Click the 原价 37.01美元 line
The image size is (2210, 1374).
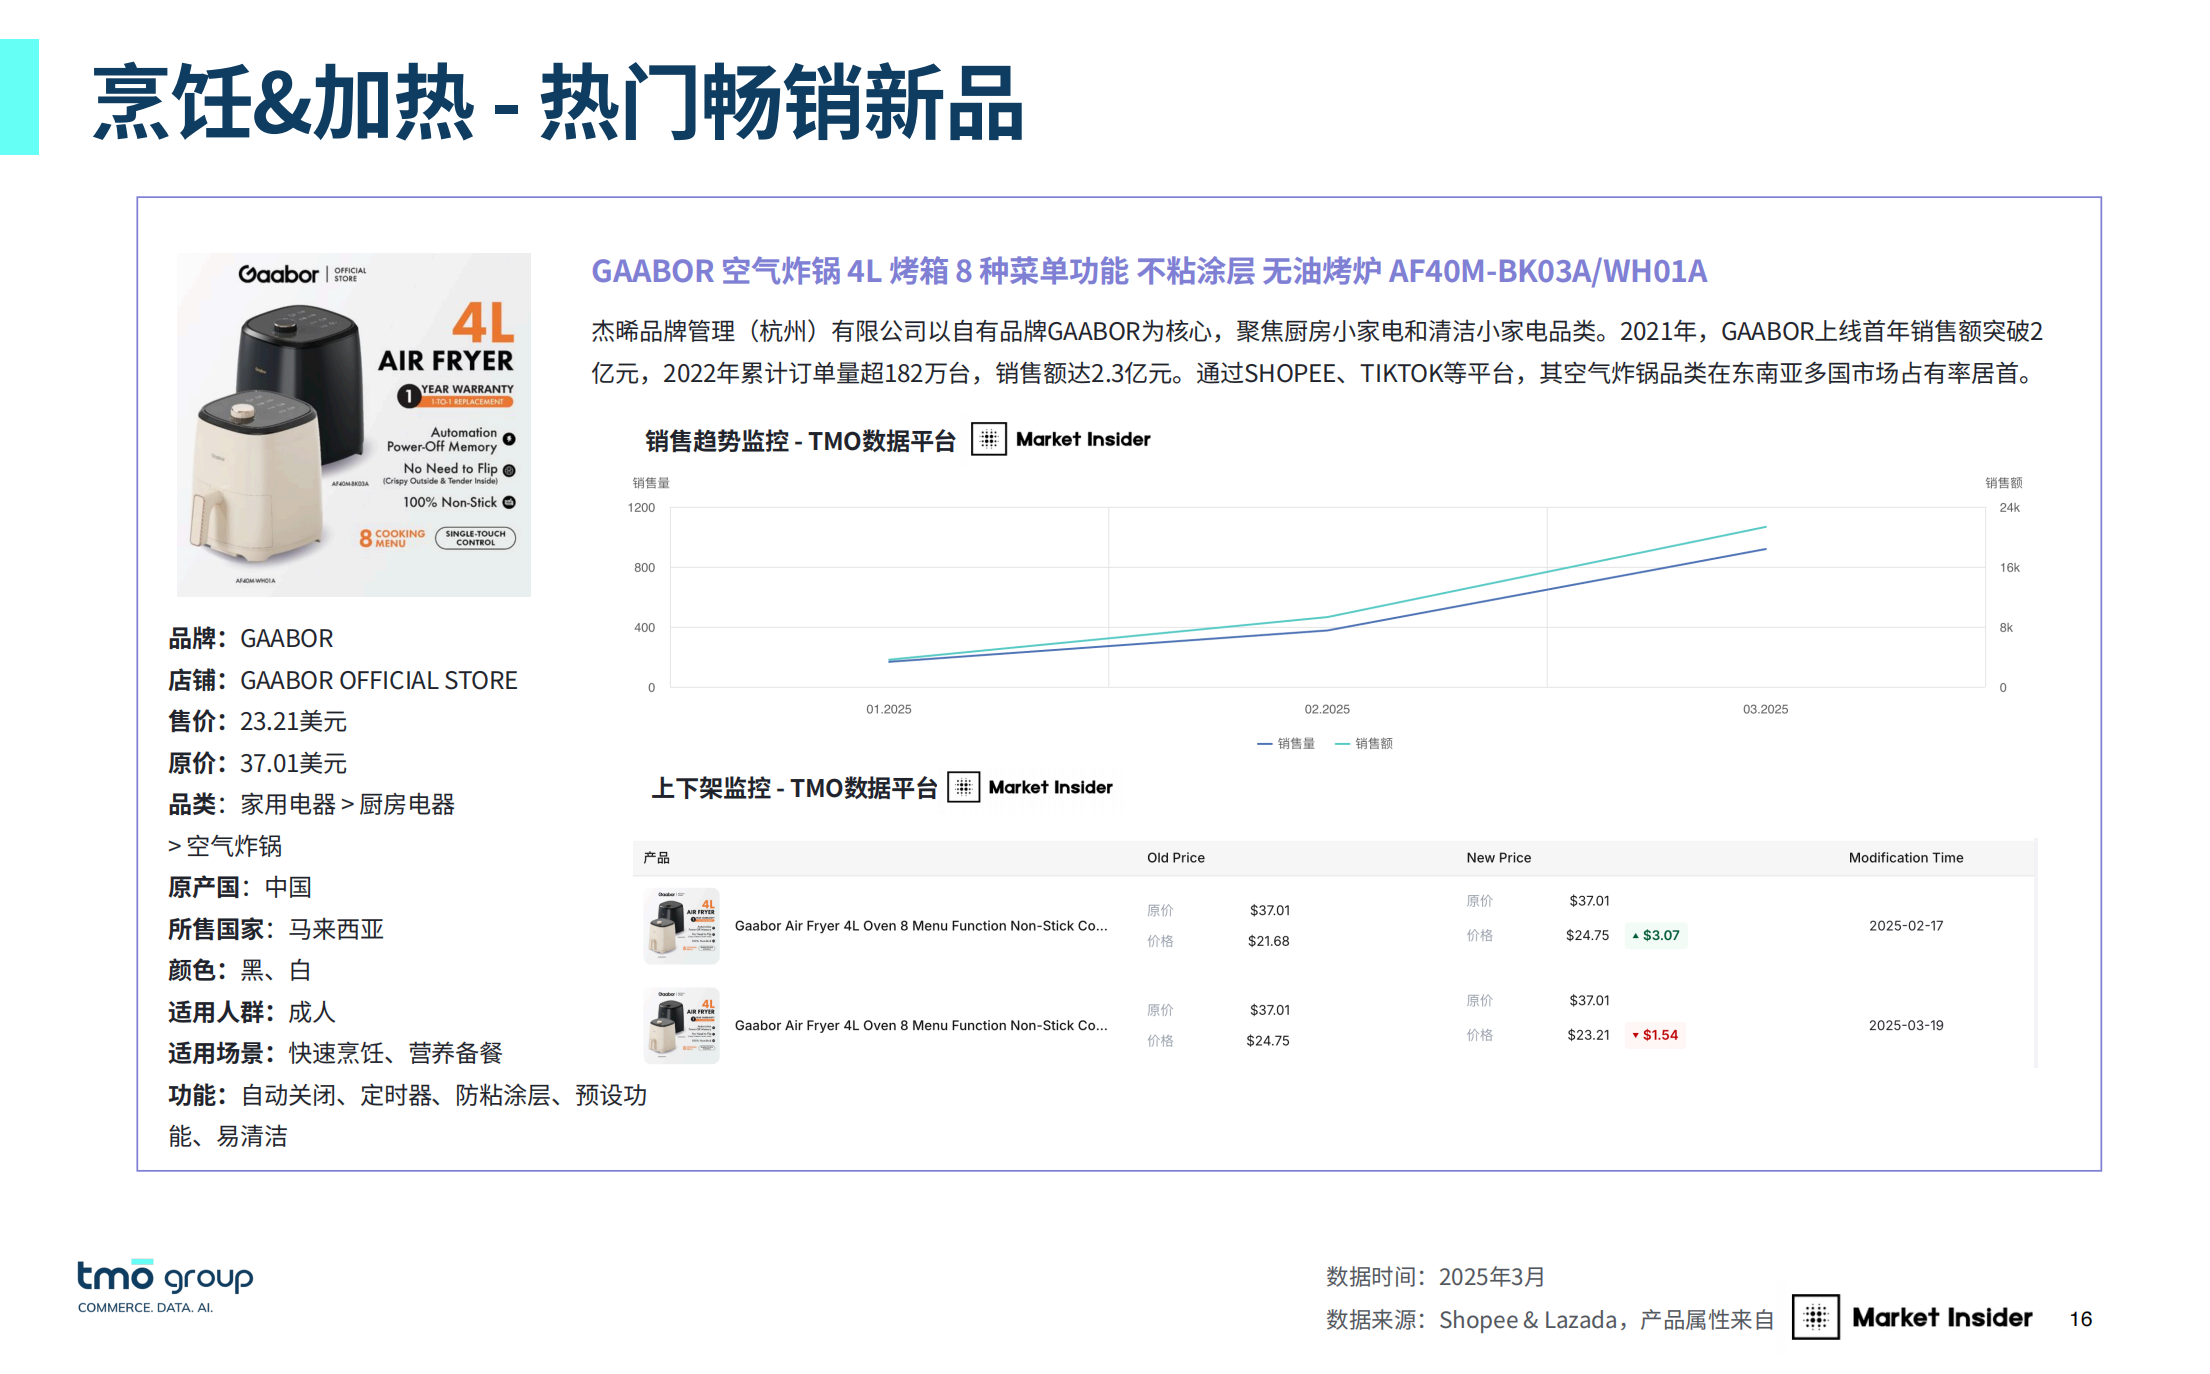(x=257, y=763)
